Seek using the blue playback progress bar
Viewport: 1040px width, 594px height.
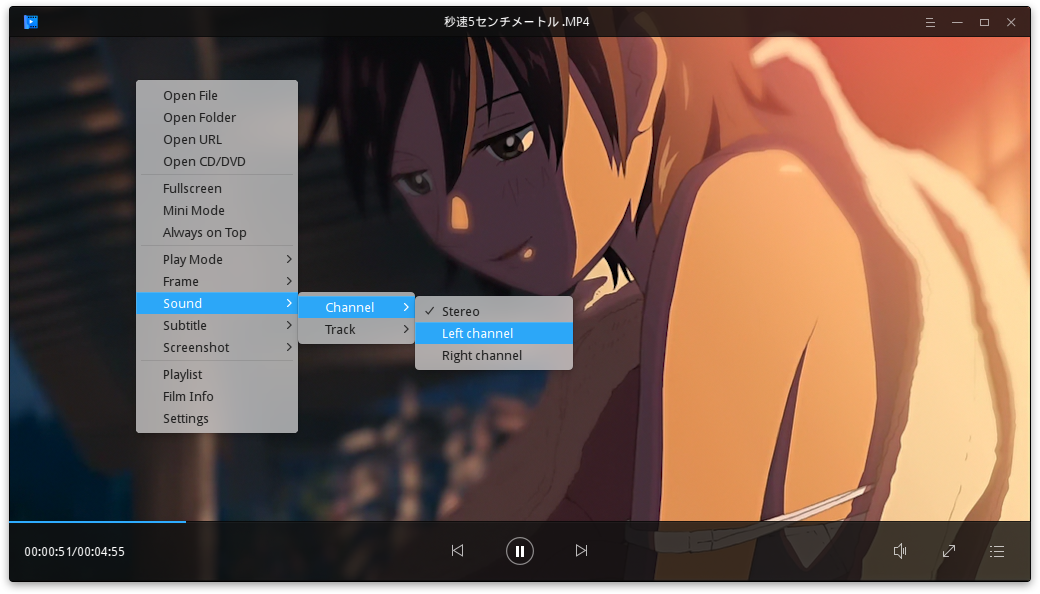[x=98, y=522]
